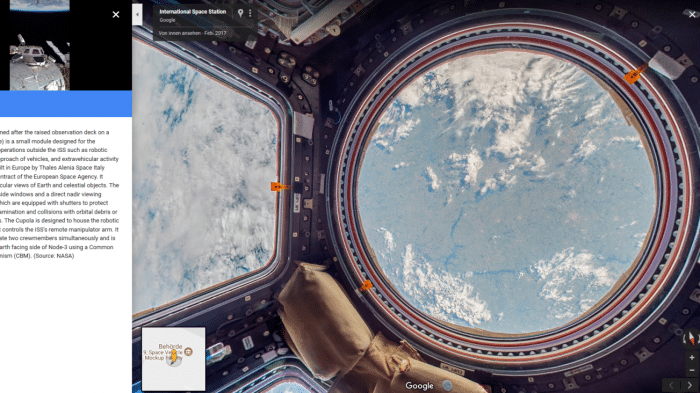The image size is (700, 393).
Task: Click the 'International Space Station' title
Action: [x=193, y=12]
